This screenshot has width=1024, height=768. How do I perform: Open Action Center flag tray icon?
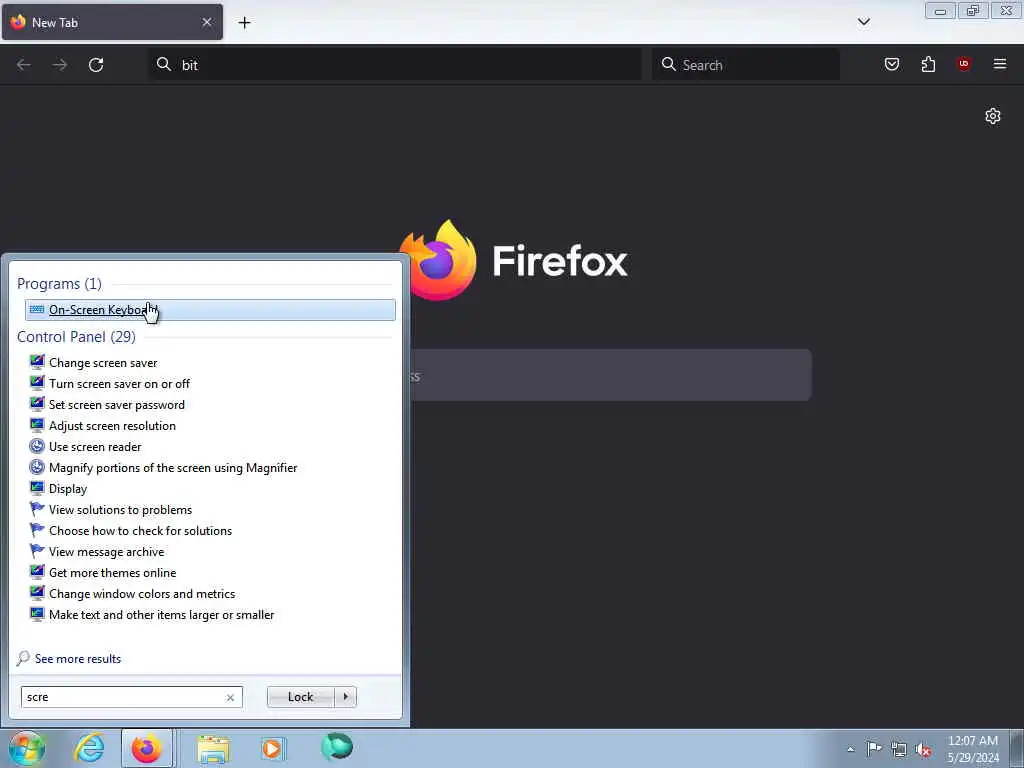click(874, 749)
